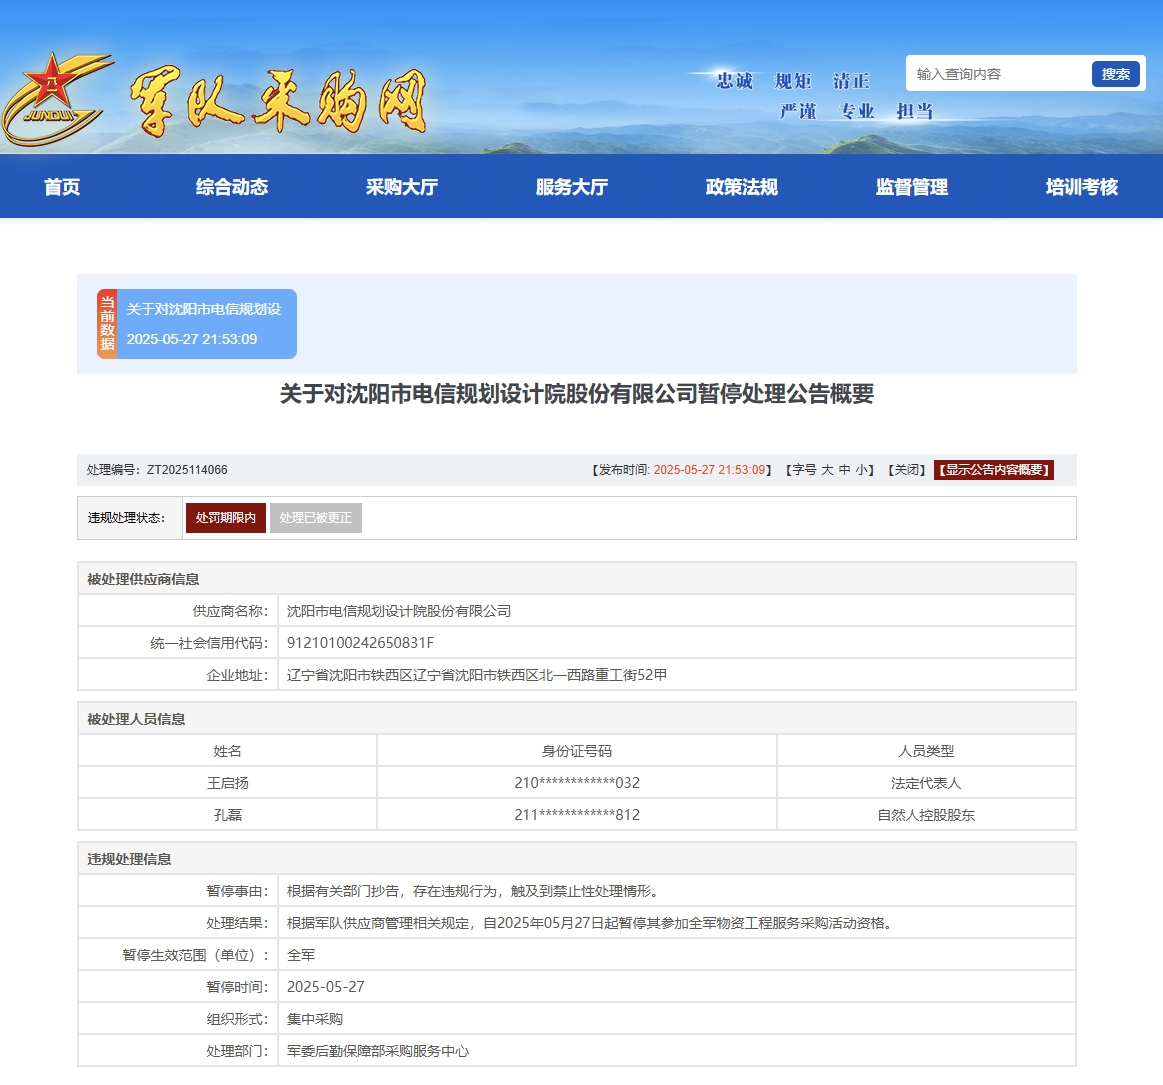Click the 法定代表人 cell

click(x=926, y=783)
